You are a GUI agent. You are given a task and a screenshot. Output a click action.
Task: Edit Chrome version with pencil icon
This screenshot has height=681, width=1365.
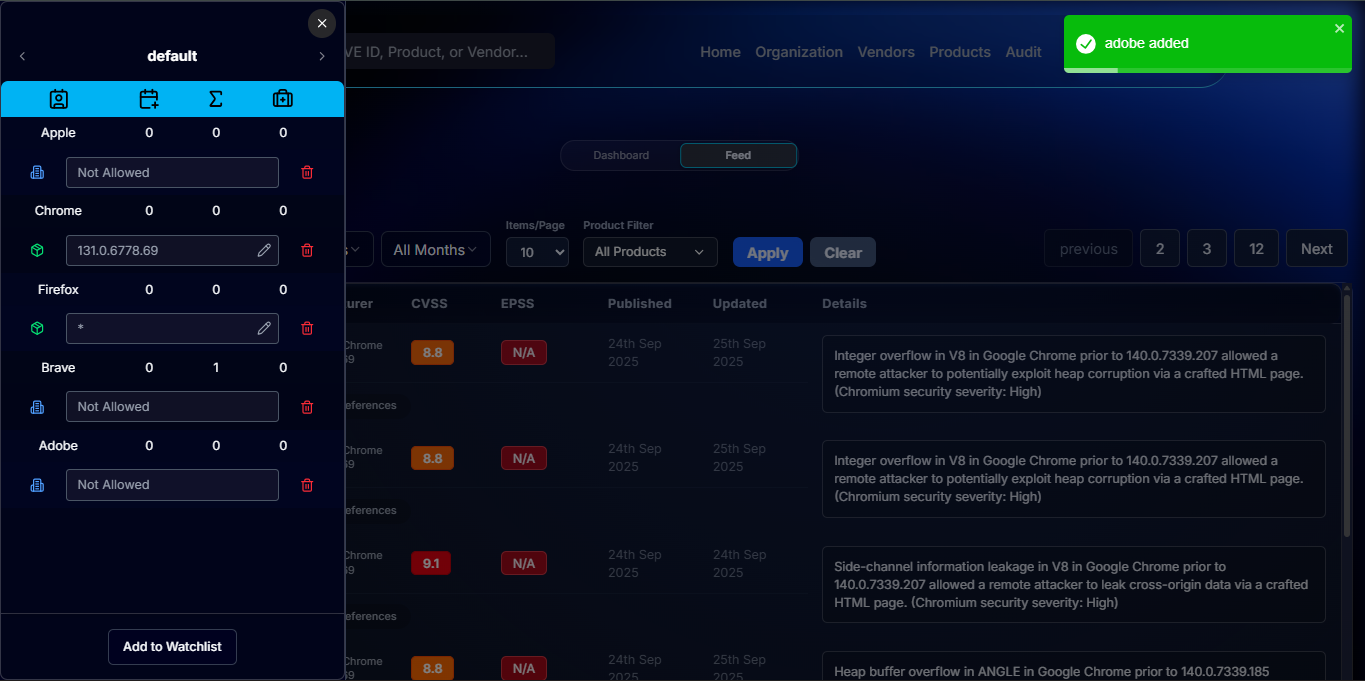(264, 250)
